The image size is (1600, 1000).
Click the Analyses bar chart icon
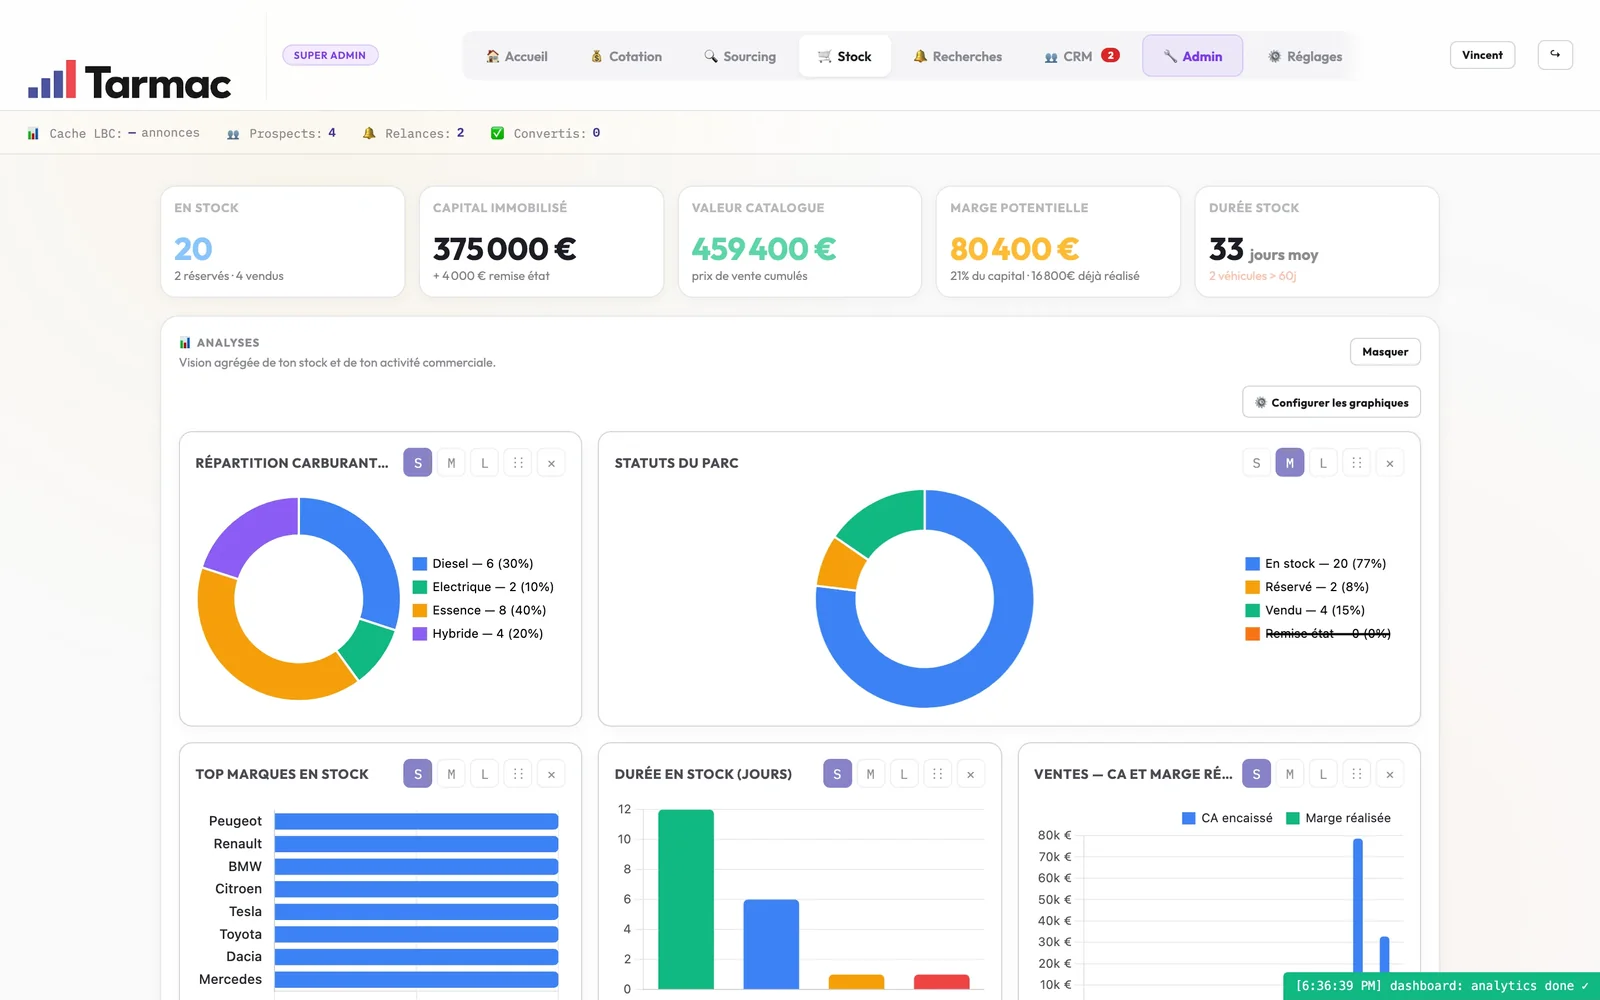[185, 342]
